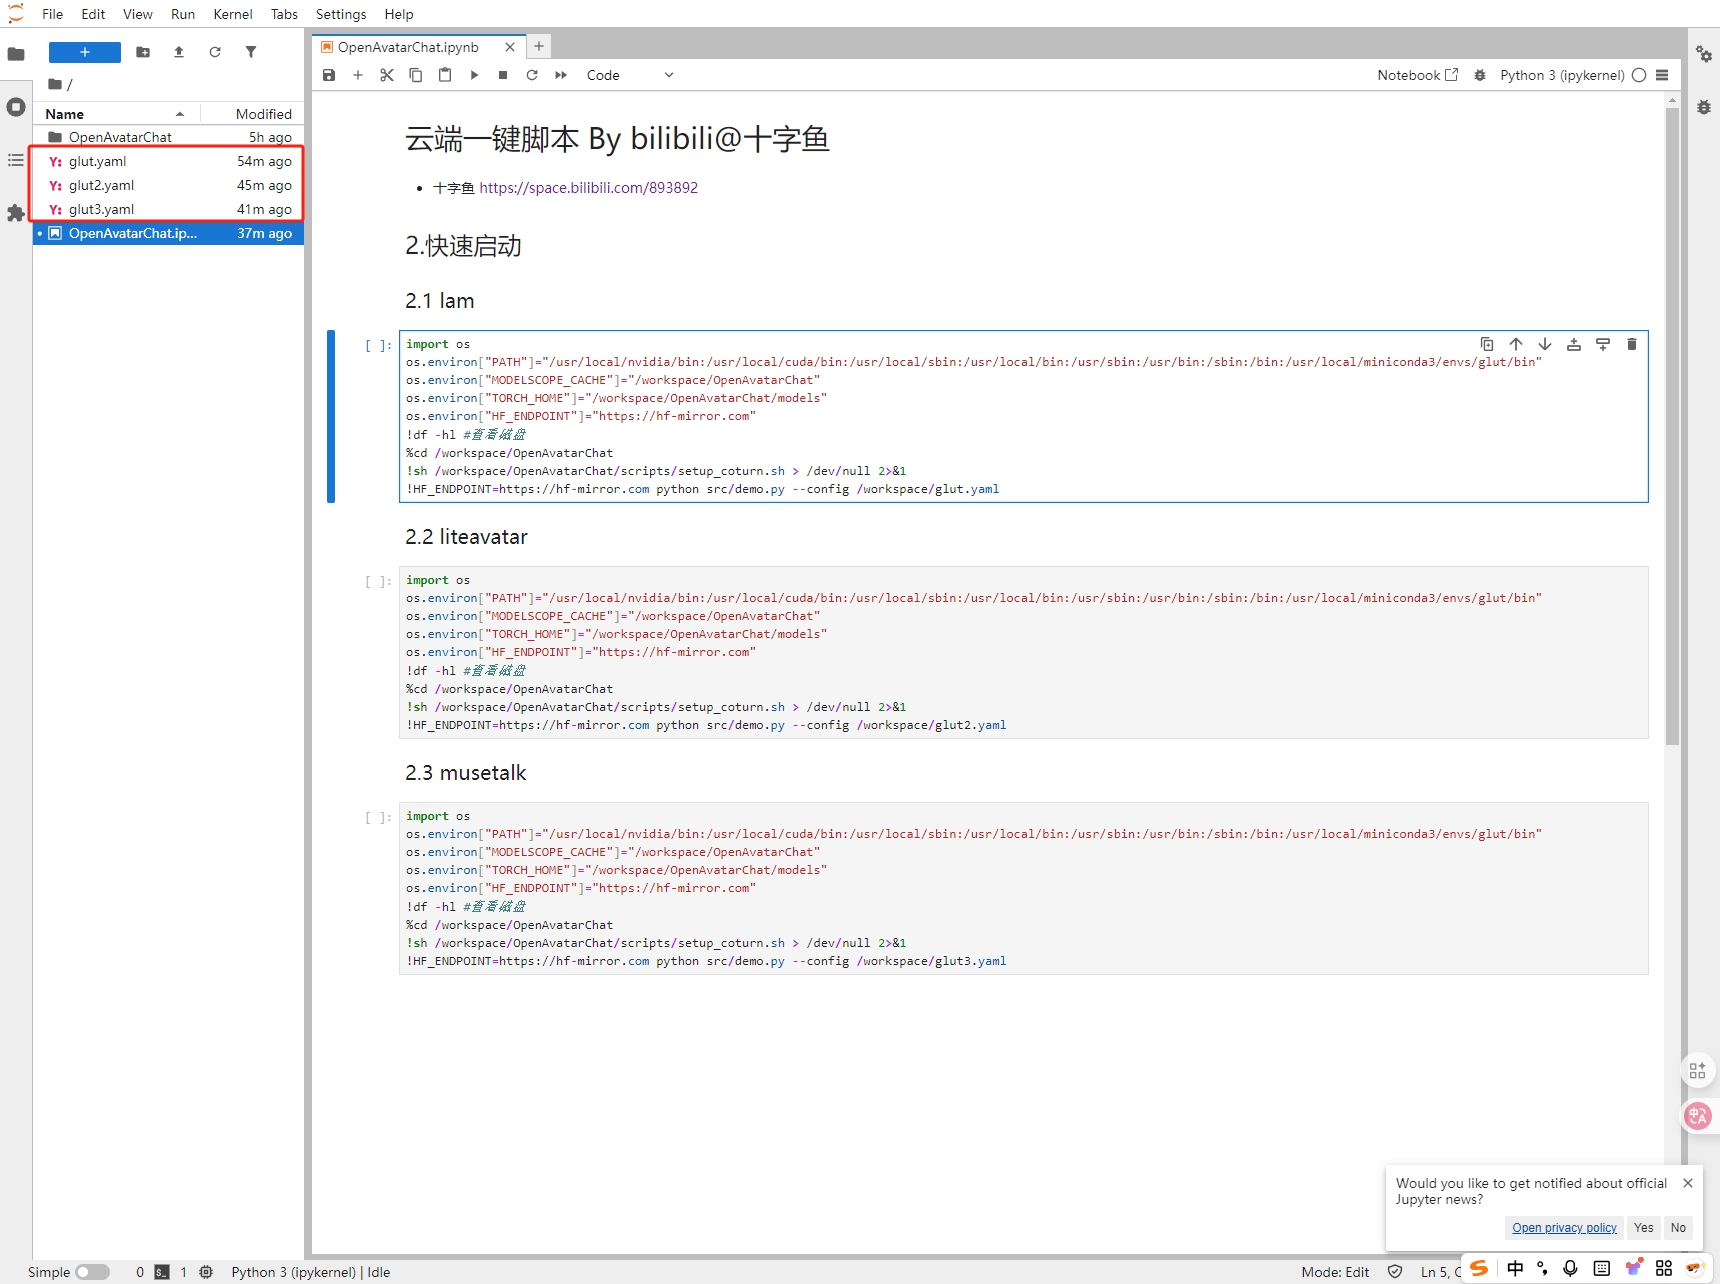Click the blue New Launcher button
The image size is (1720, 1284).
pyautogui.click(x=85, y=52)
